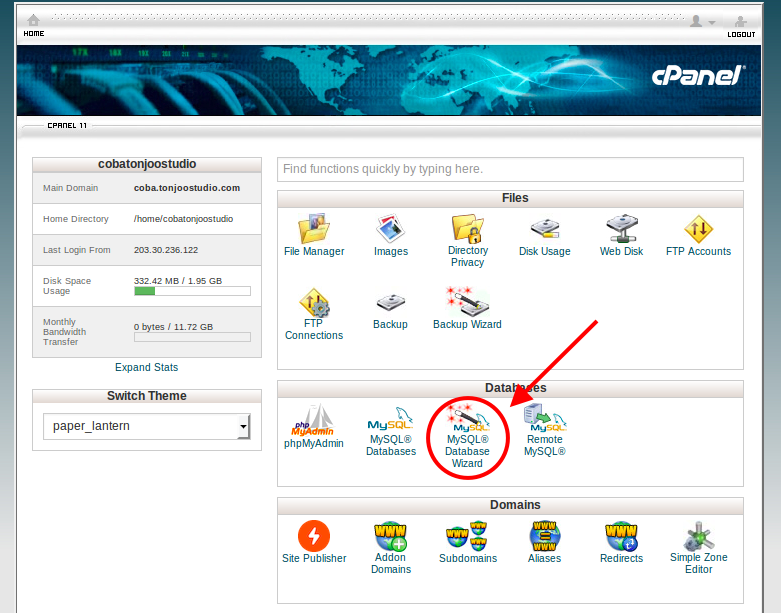The width and height of the screenshot is (781, 613).
Task: Click the Switch Theme panel header
Action: coord(146,396)
